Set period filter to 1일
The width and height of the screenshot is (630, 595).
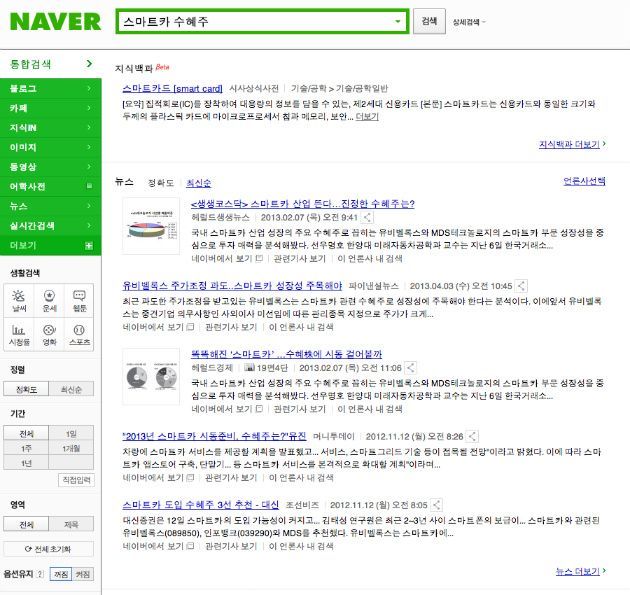[x=71, y=434]
